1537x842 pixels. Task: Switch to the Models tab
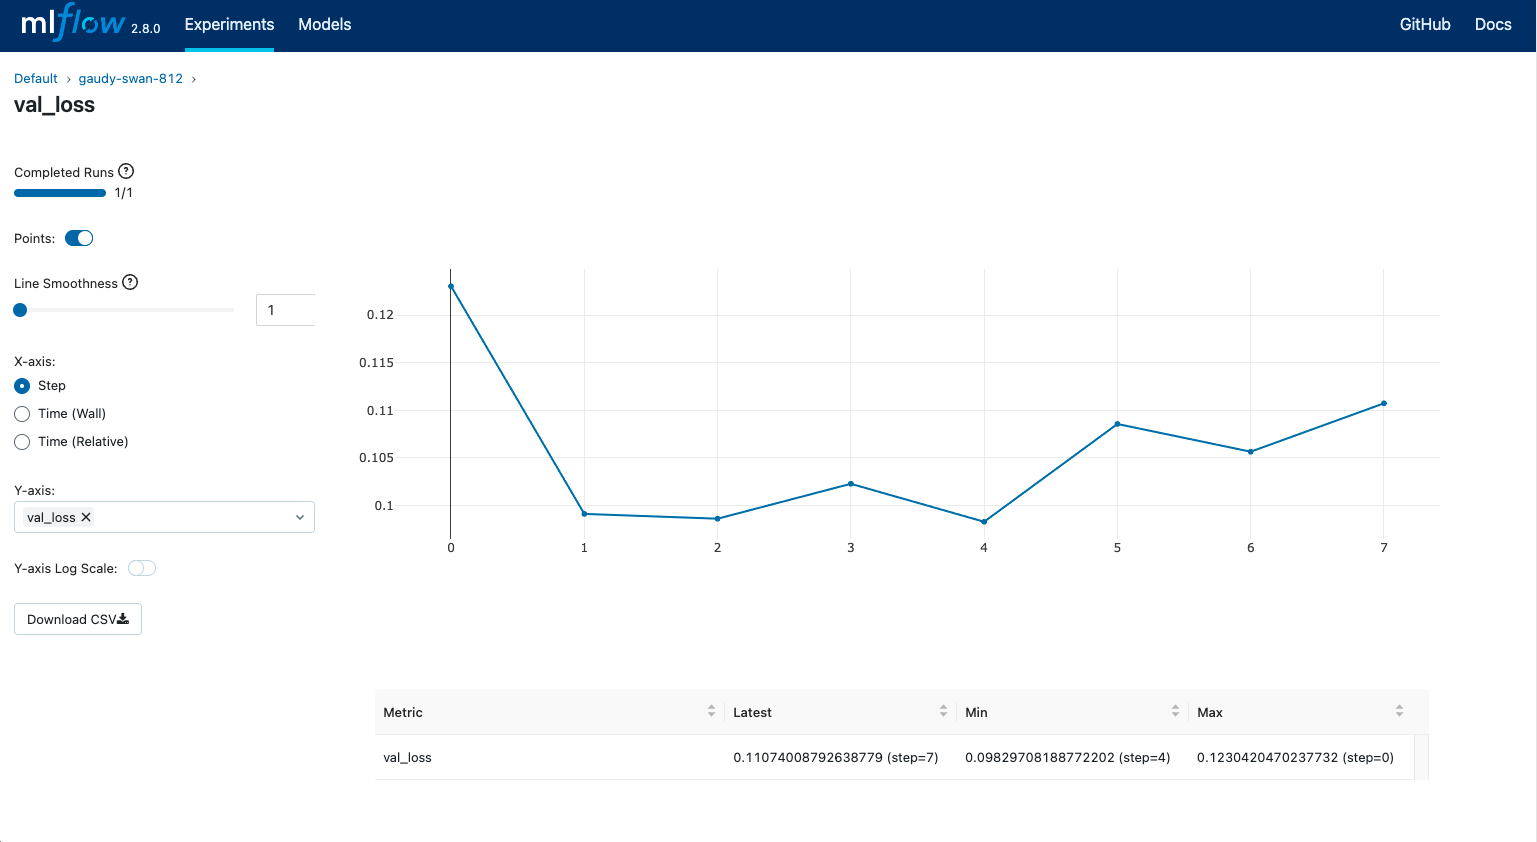click(324, 24)
